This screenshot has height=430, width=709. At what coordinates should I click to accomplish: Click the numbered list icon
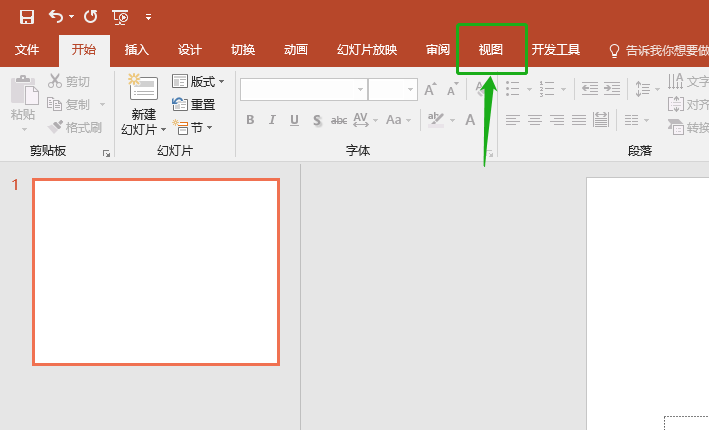click(x=547, y=89)
